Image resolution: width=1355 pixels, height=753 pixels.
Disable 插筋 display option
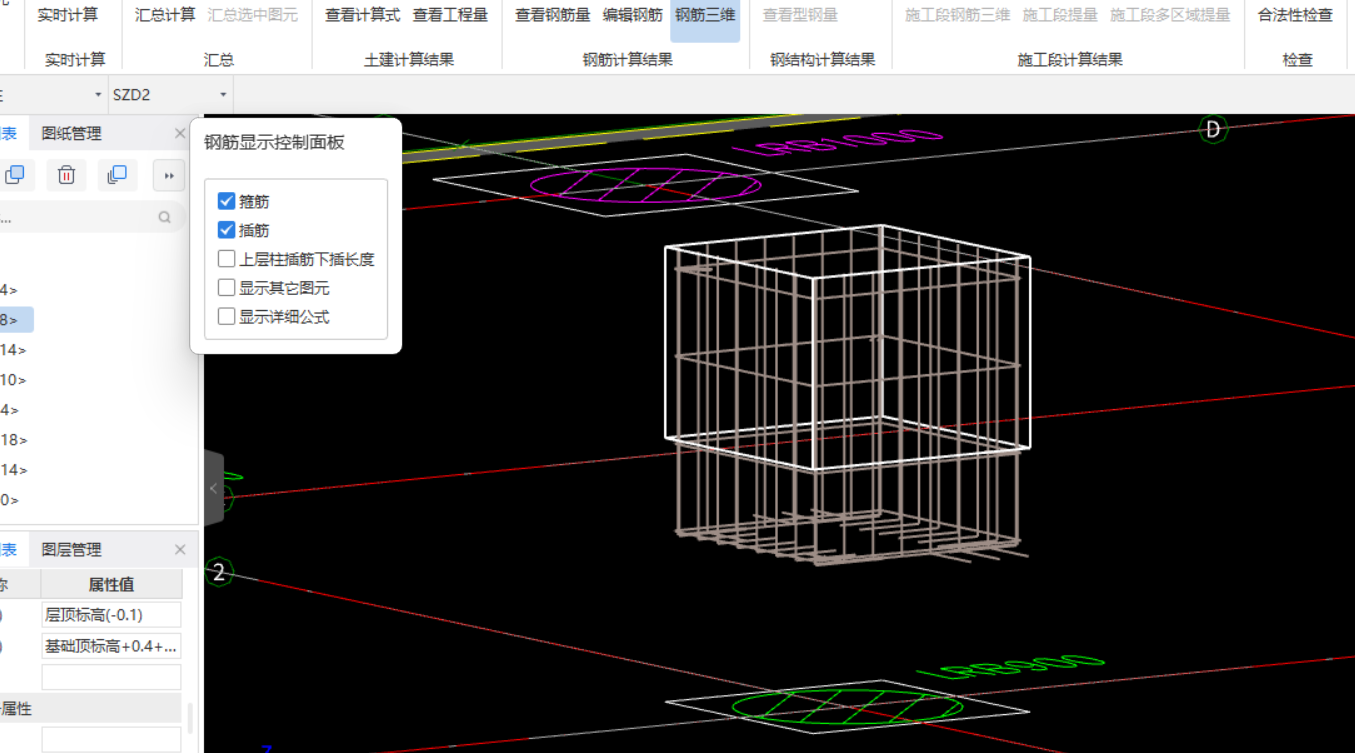[x=226, y=229]
